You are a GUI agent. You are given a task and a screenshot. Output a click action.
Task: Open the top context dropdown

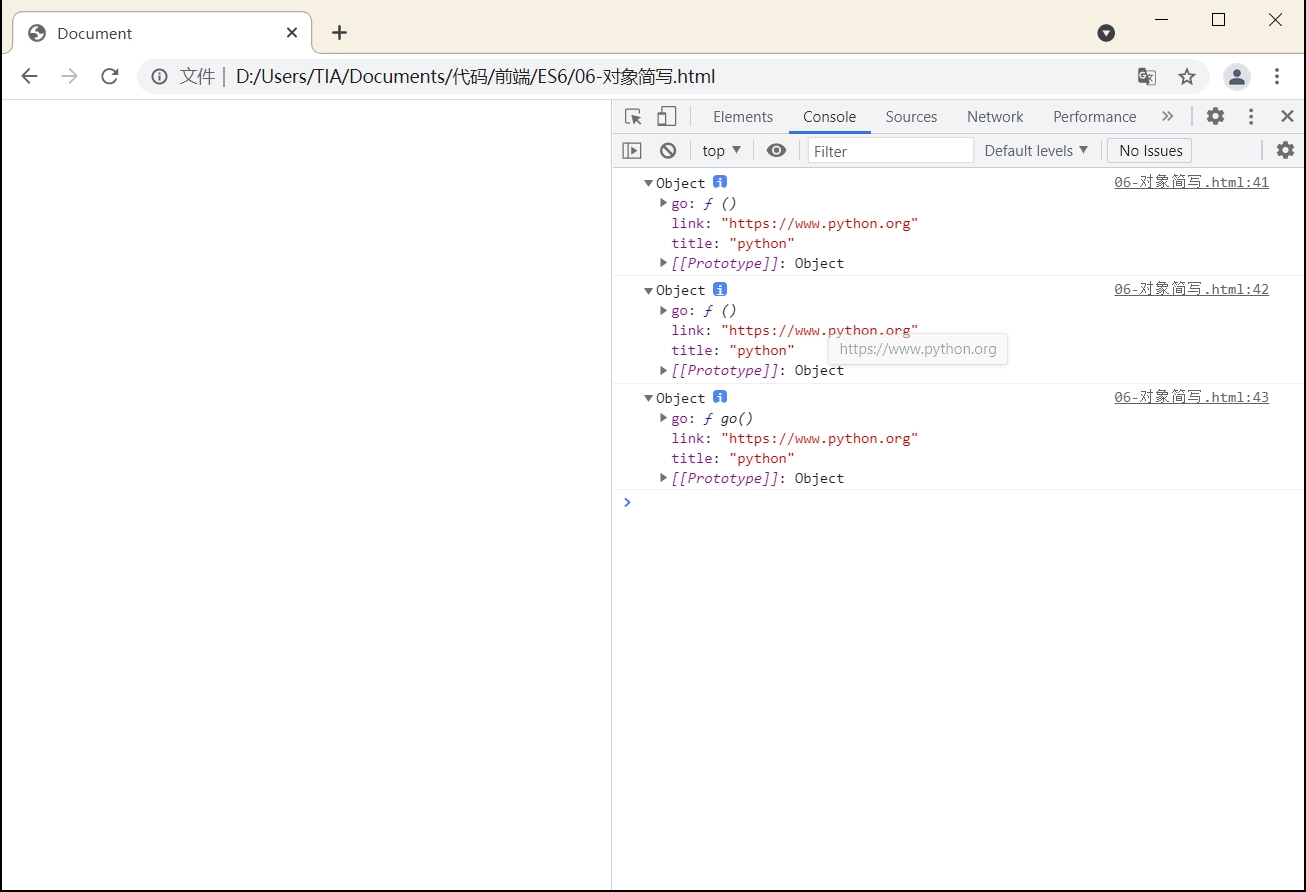point(721,150)
